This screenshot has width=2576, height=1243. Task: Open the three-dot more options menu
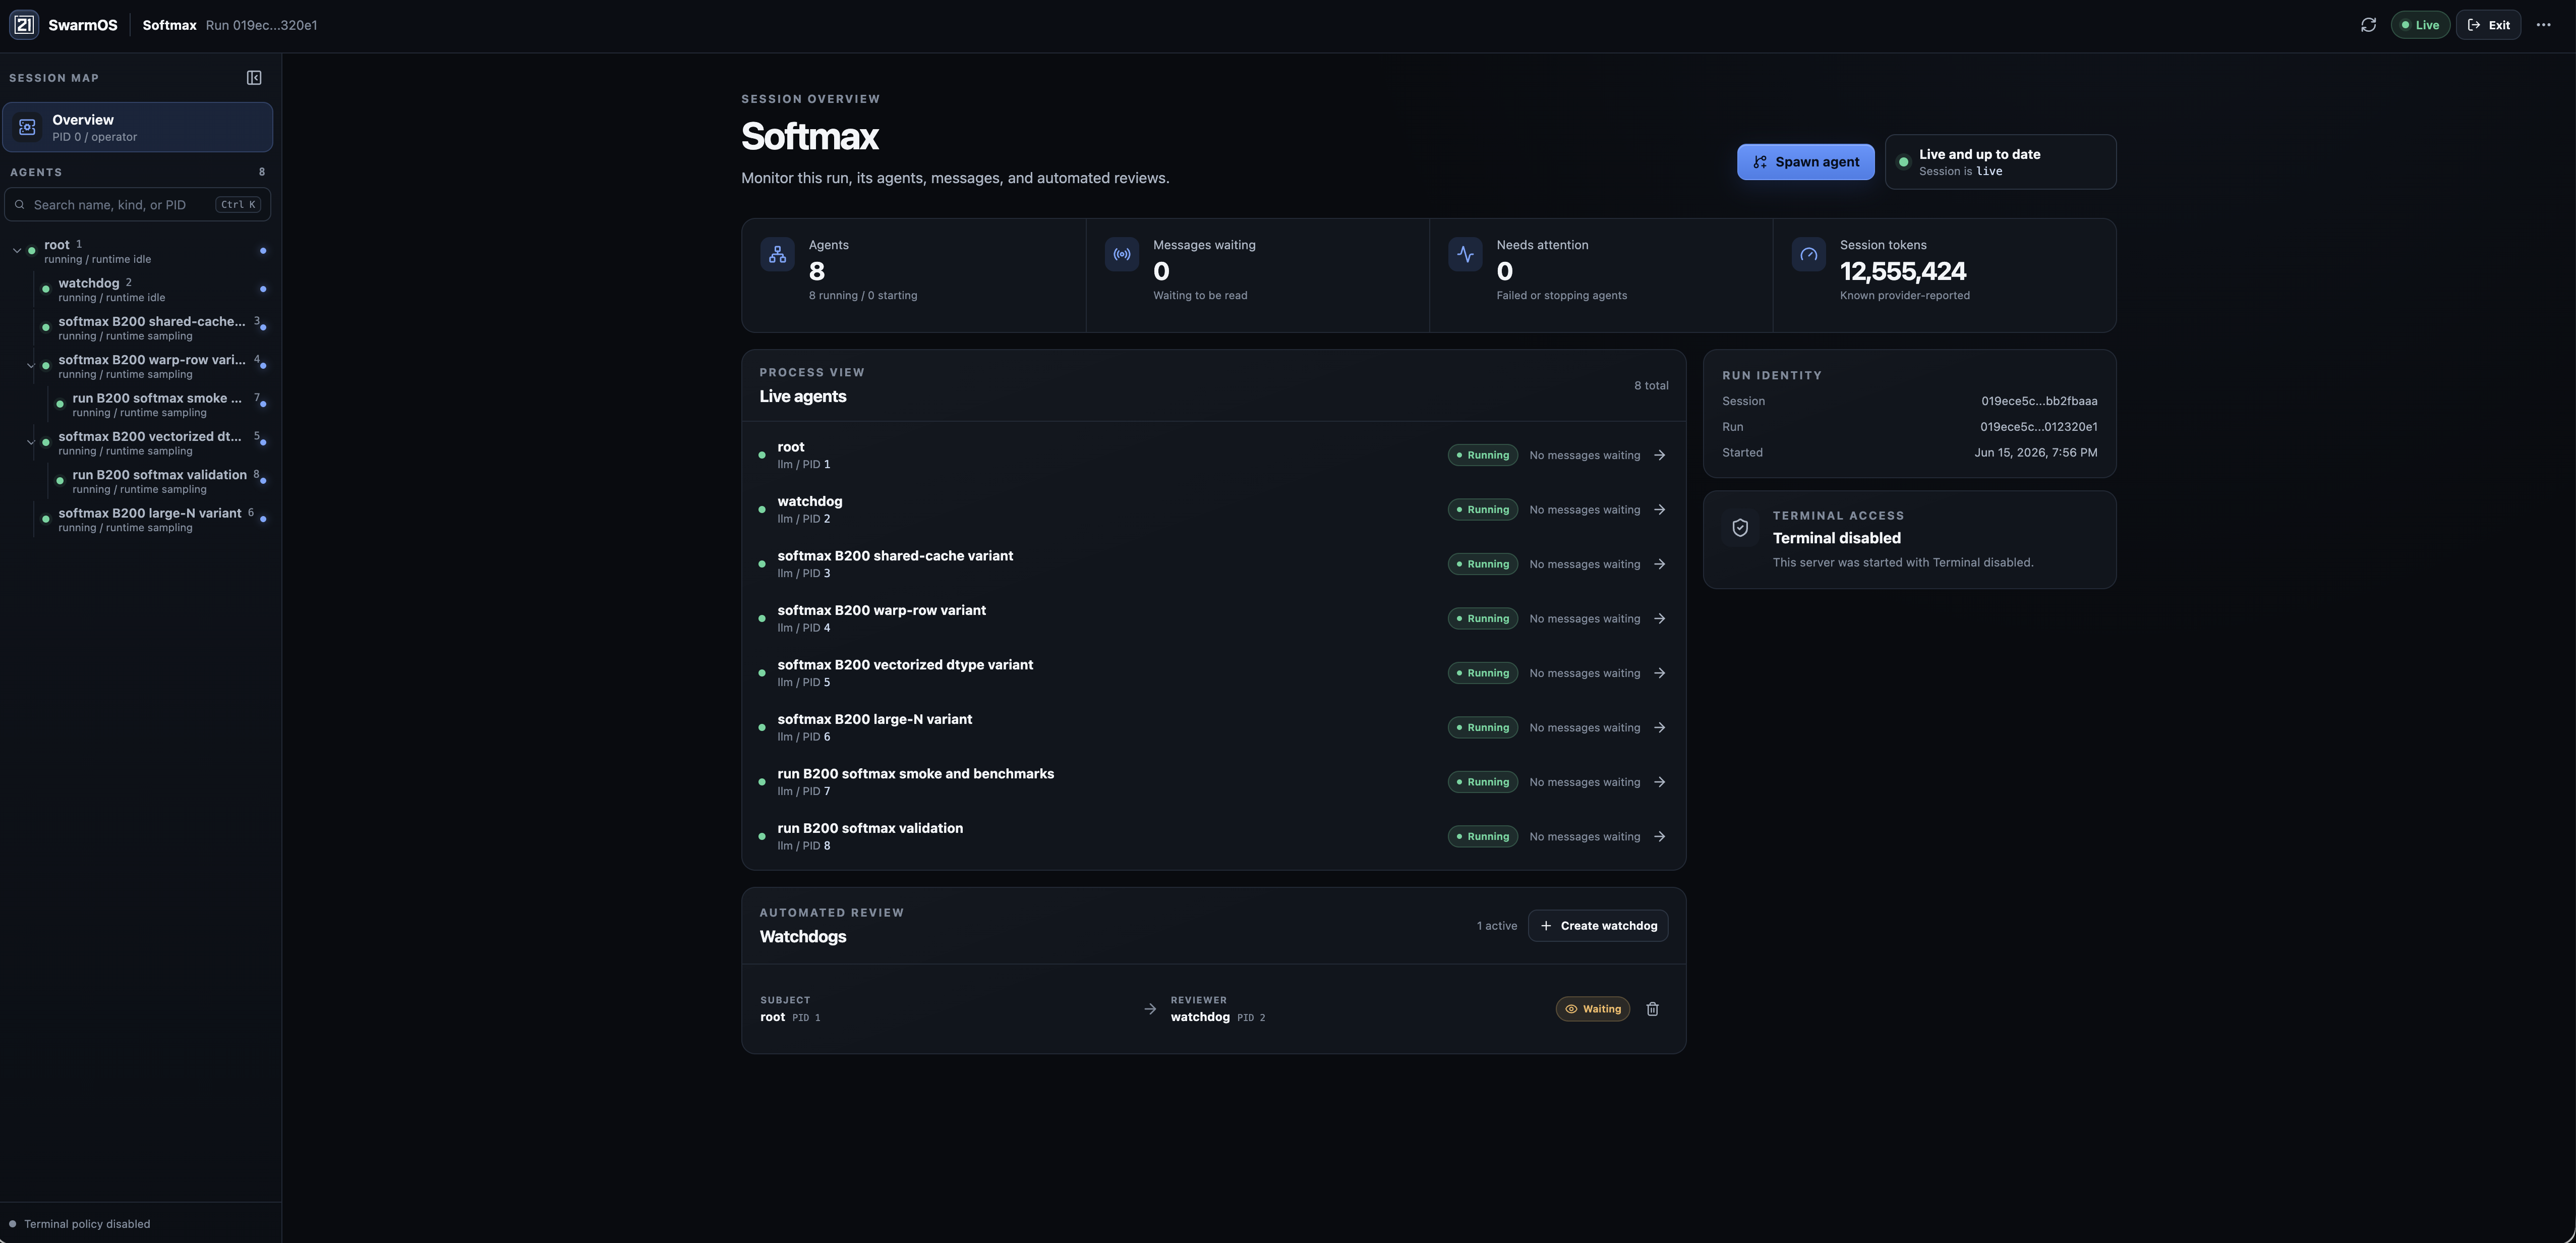pos(2543,25)
